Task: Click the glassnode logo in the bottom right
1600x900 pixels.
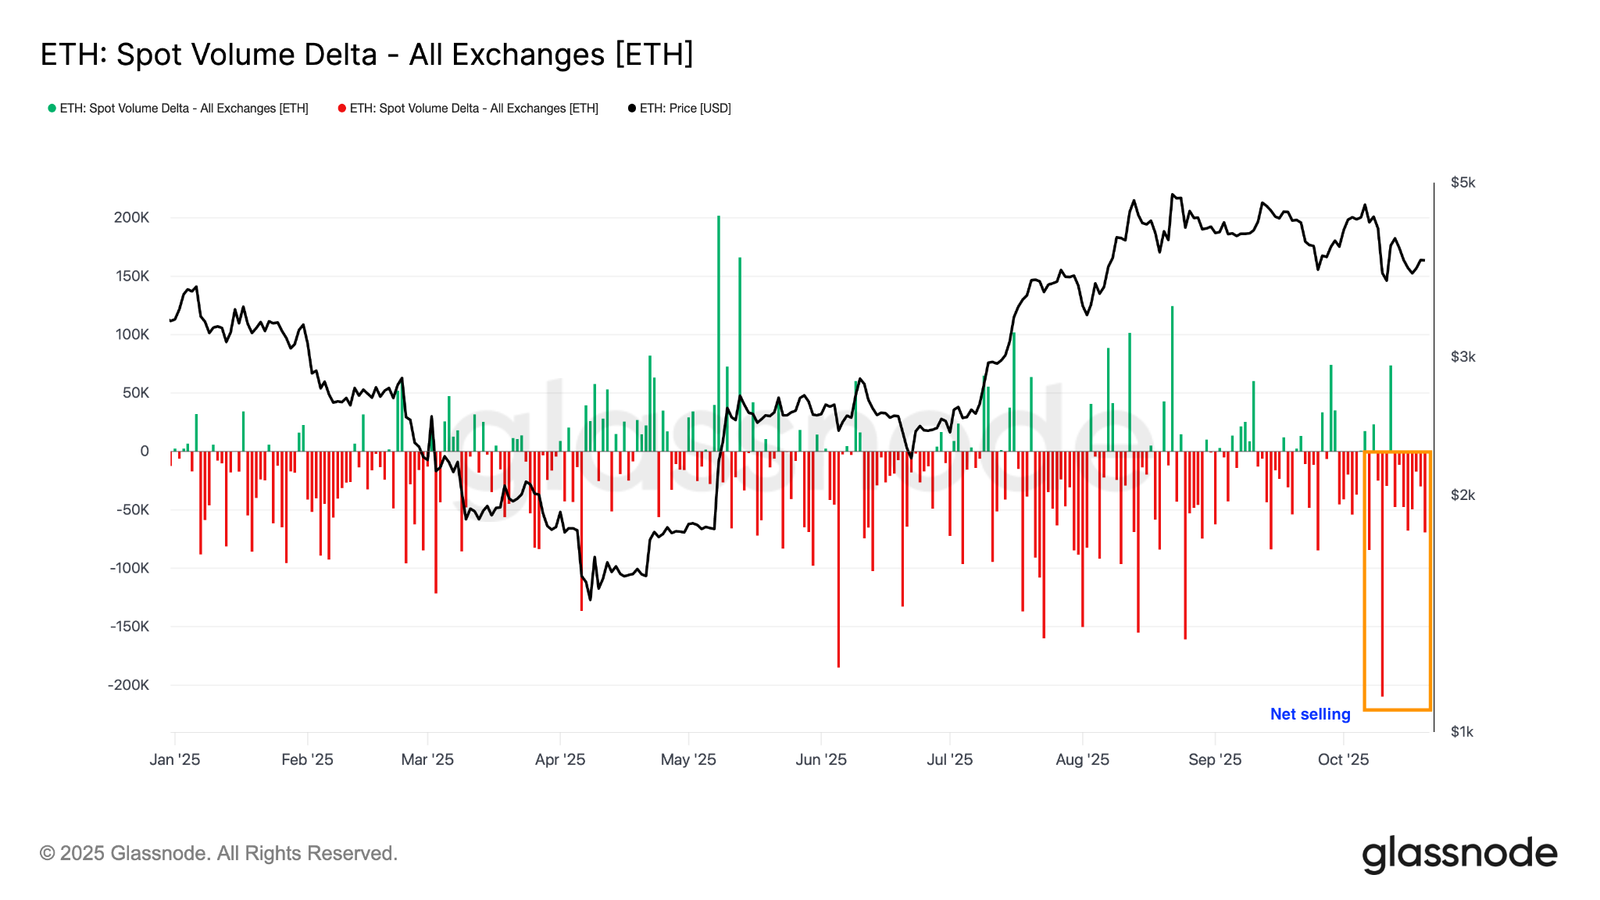Action: (1459, 854)
